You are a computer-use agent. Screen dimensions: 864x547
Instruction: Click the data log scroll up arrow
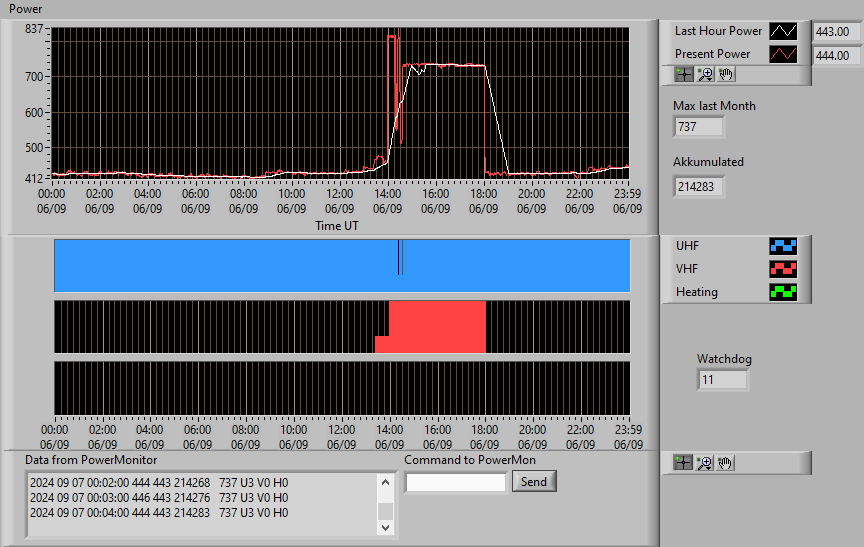pos(385,483)
